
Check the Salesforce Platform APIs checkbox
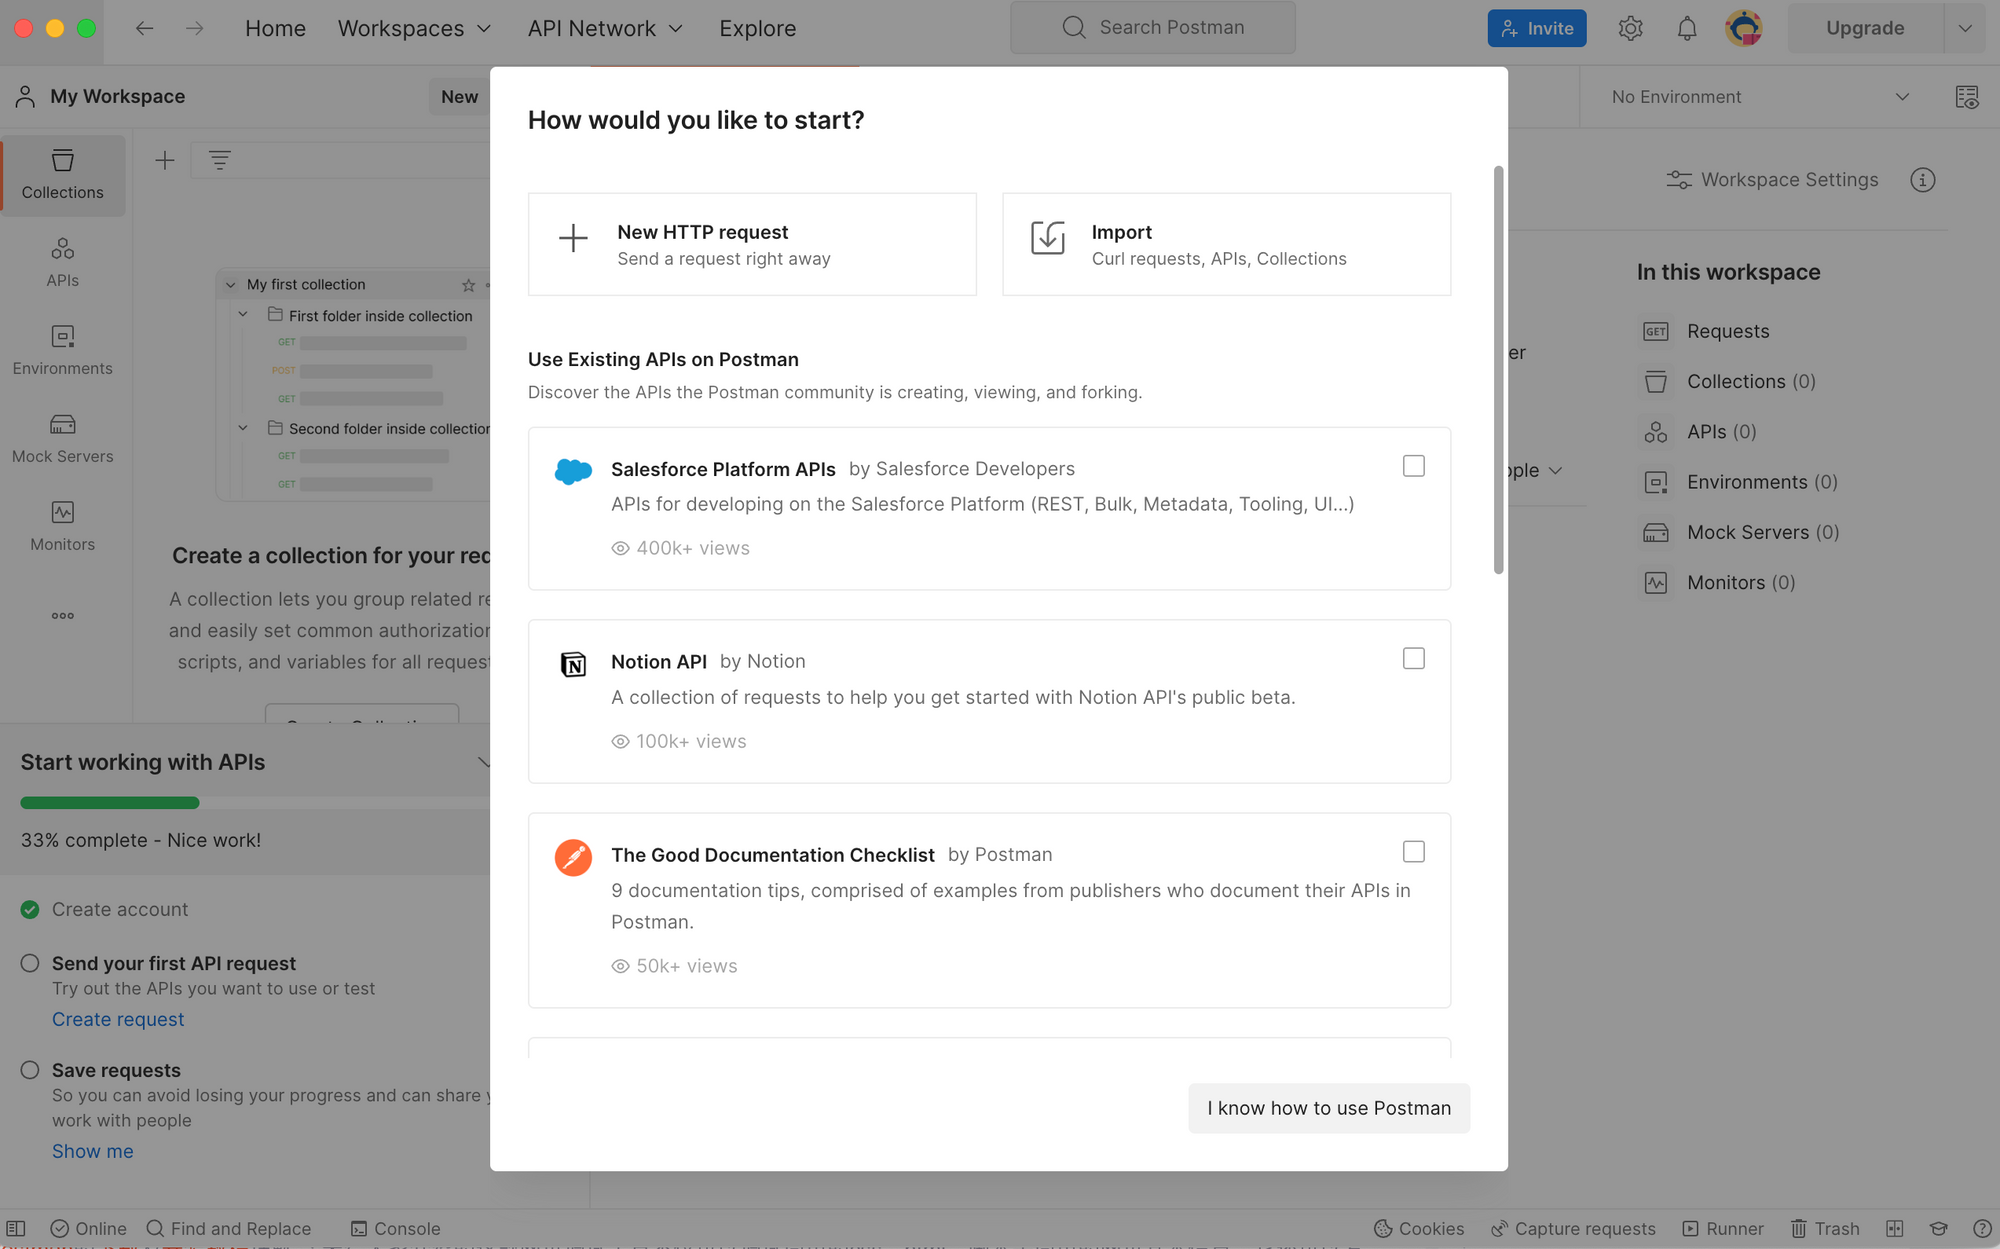click(1413, 466)
